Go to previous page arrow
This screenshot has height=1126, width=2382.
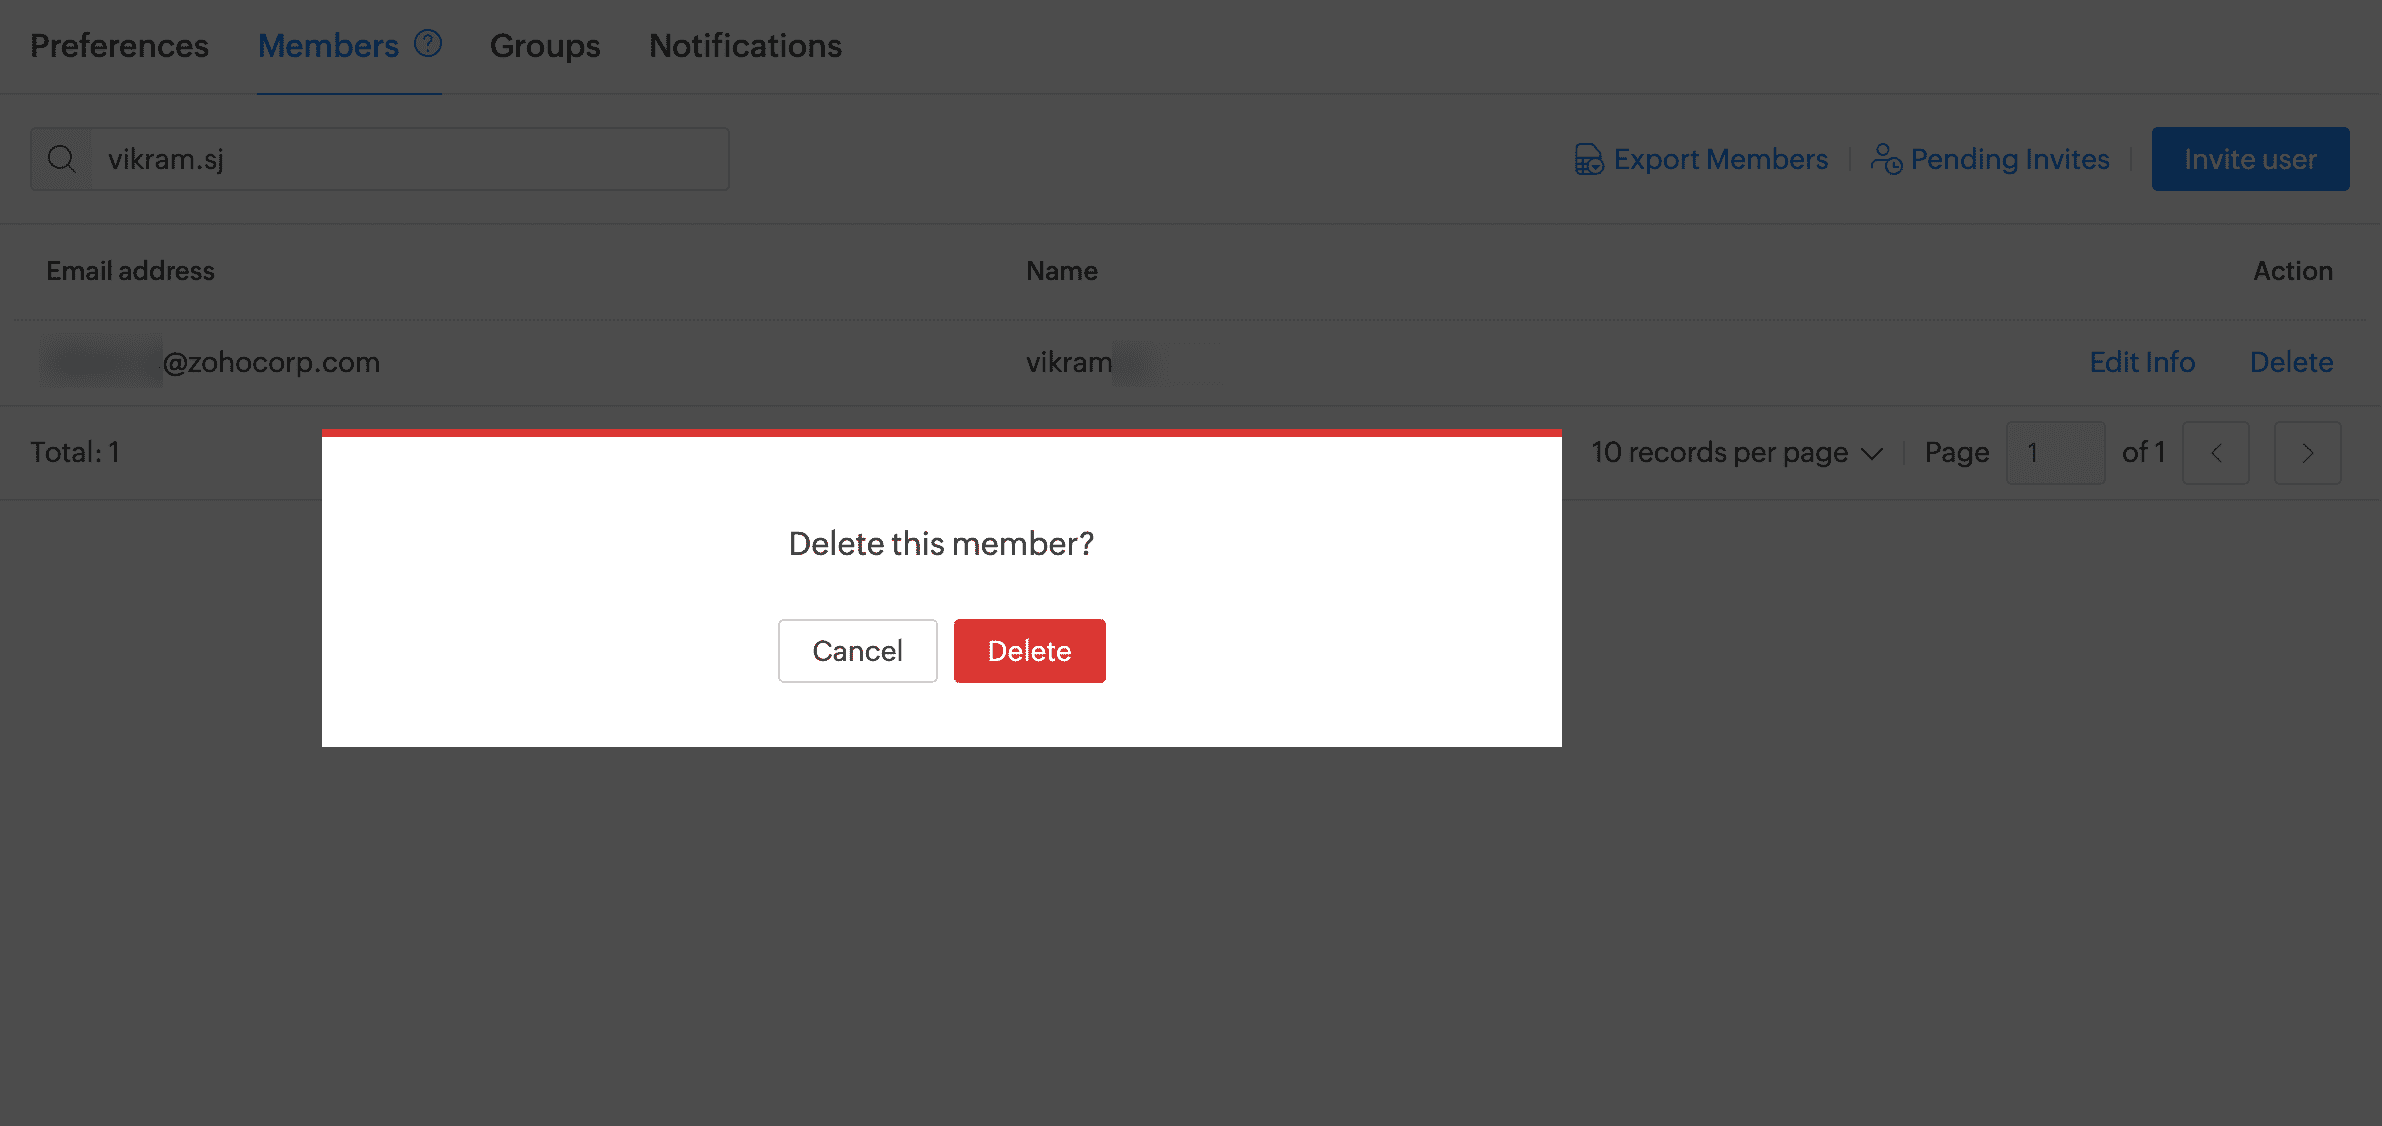[2216, 453]
